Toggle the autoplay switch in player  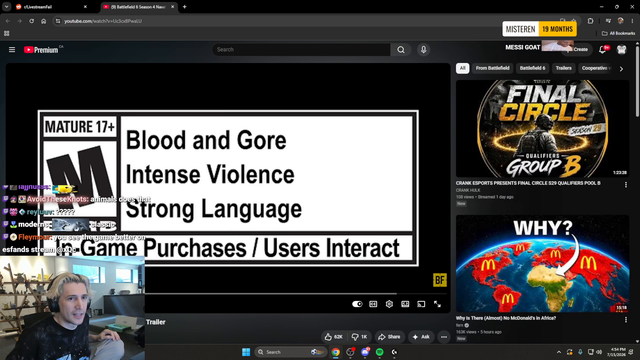click(357, 304)
